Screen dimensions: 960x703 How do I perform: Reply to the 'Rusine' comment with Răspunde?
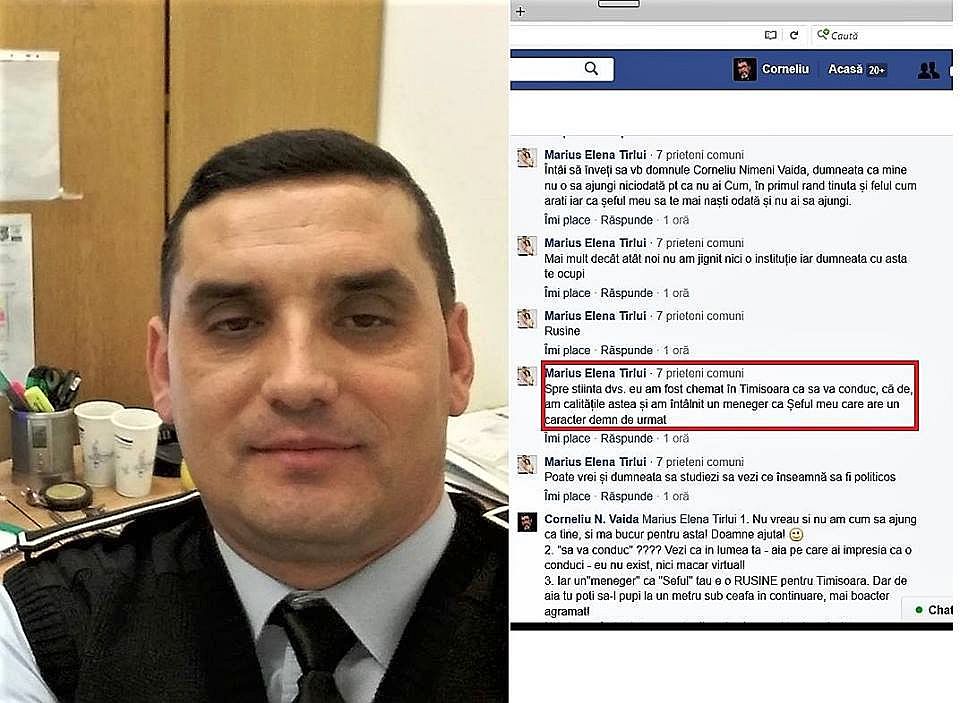tap(626, 350)
